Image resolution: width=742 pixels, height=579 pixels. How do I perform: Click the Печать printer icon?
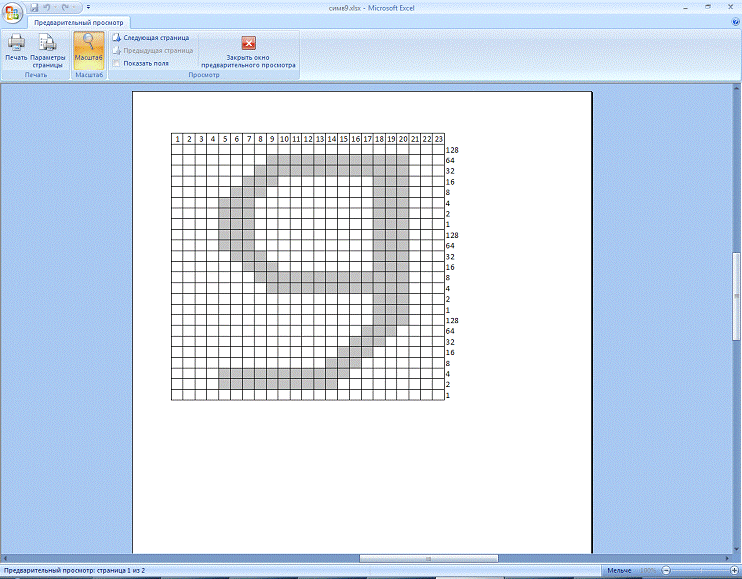click(16, 46)
